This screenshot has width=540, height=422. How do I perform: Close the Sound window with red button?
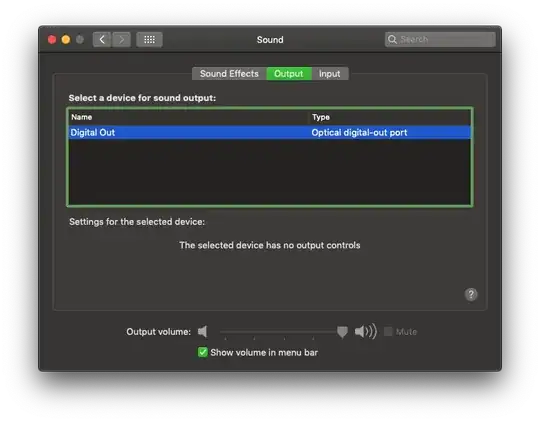pos(52,40)
